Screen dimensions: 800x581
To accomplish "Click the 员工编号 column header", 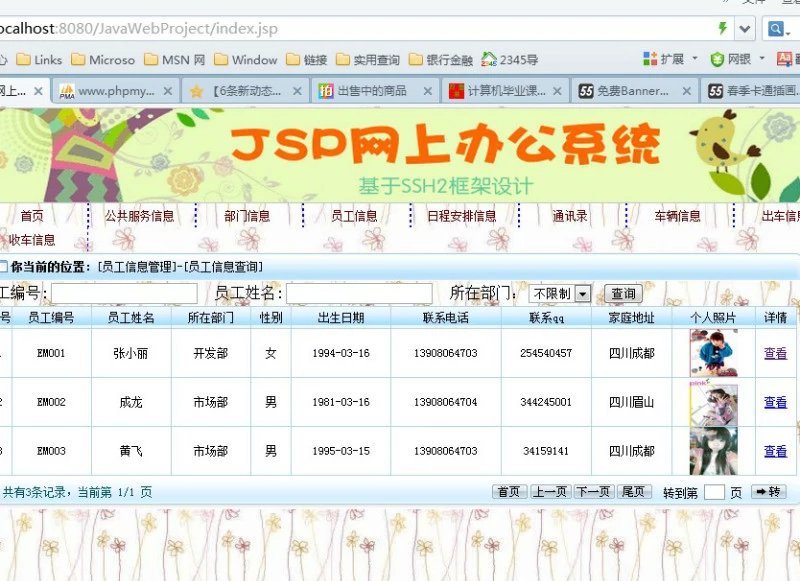I will (x=51, y=317).
